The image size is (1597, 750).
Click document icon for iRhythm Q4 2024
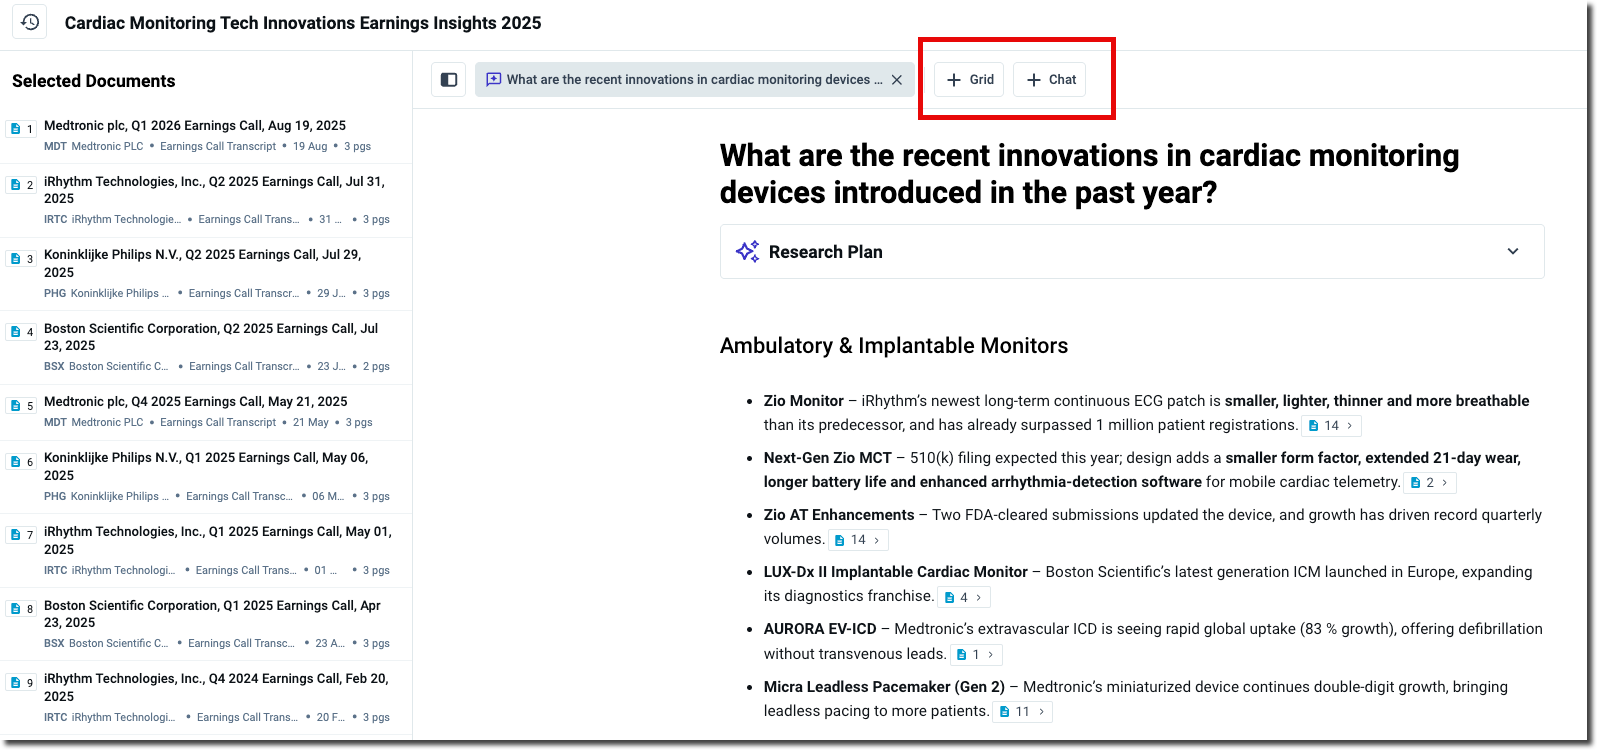pyautogui.click(x=16, y=682)
